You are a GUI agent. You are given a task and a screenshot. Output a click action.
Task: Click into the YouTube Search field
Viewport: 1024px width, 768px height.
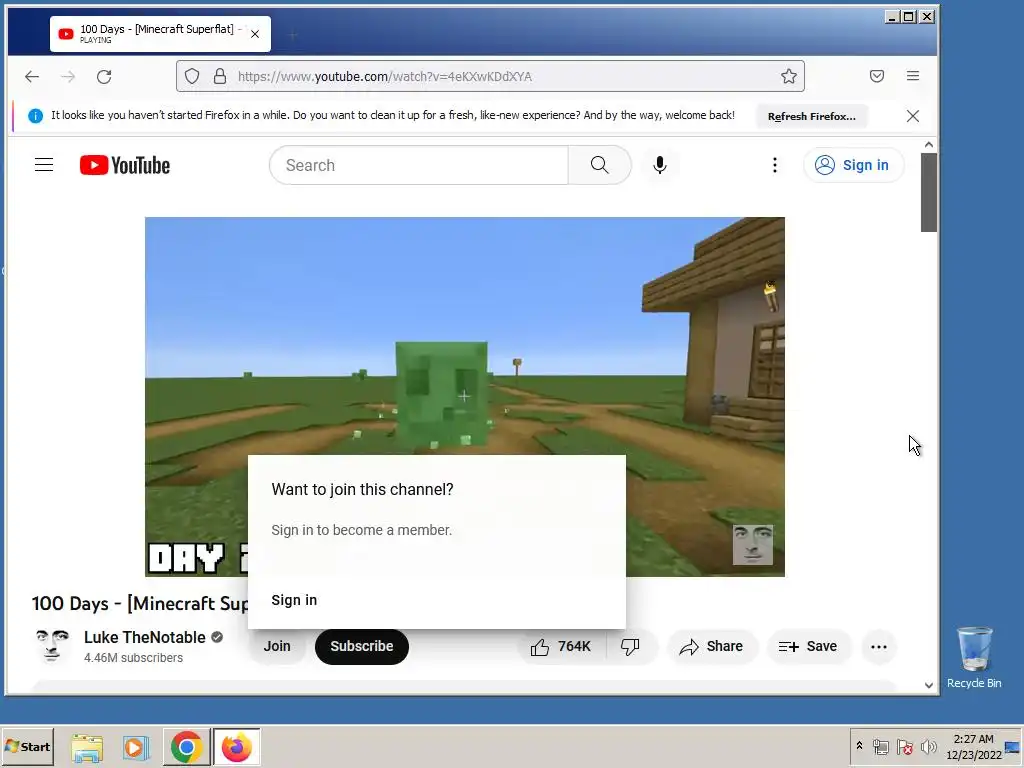click(419, 165)
